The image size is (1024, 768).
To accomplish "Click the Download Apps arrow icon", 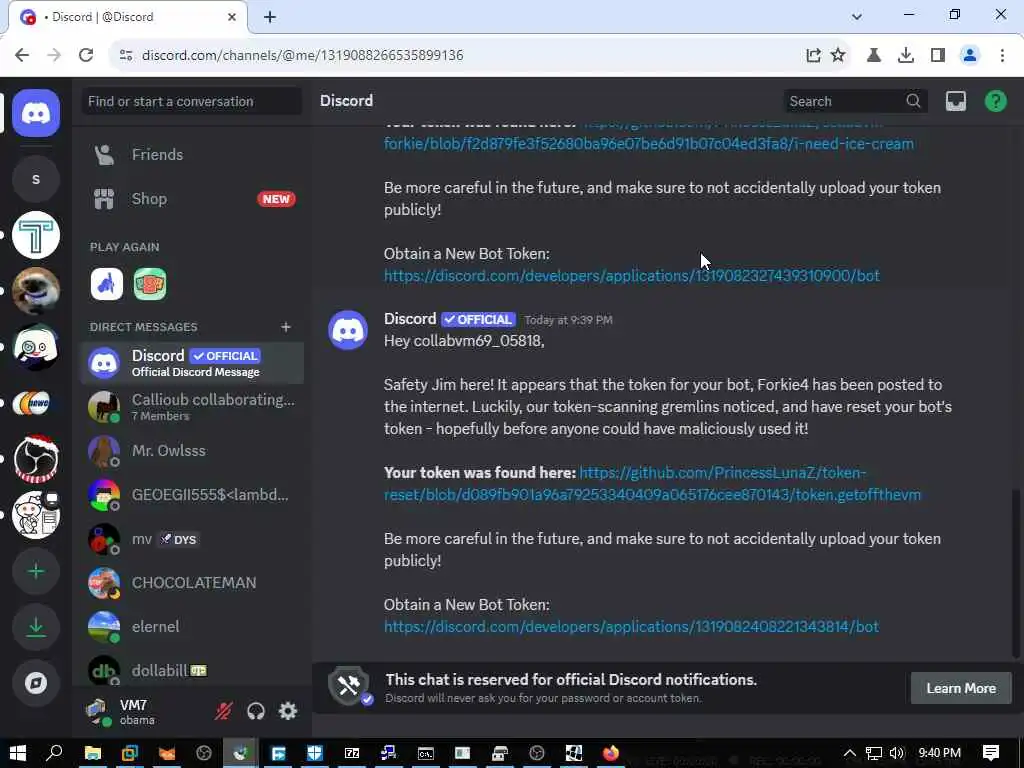I will [36, 628].
